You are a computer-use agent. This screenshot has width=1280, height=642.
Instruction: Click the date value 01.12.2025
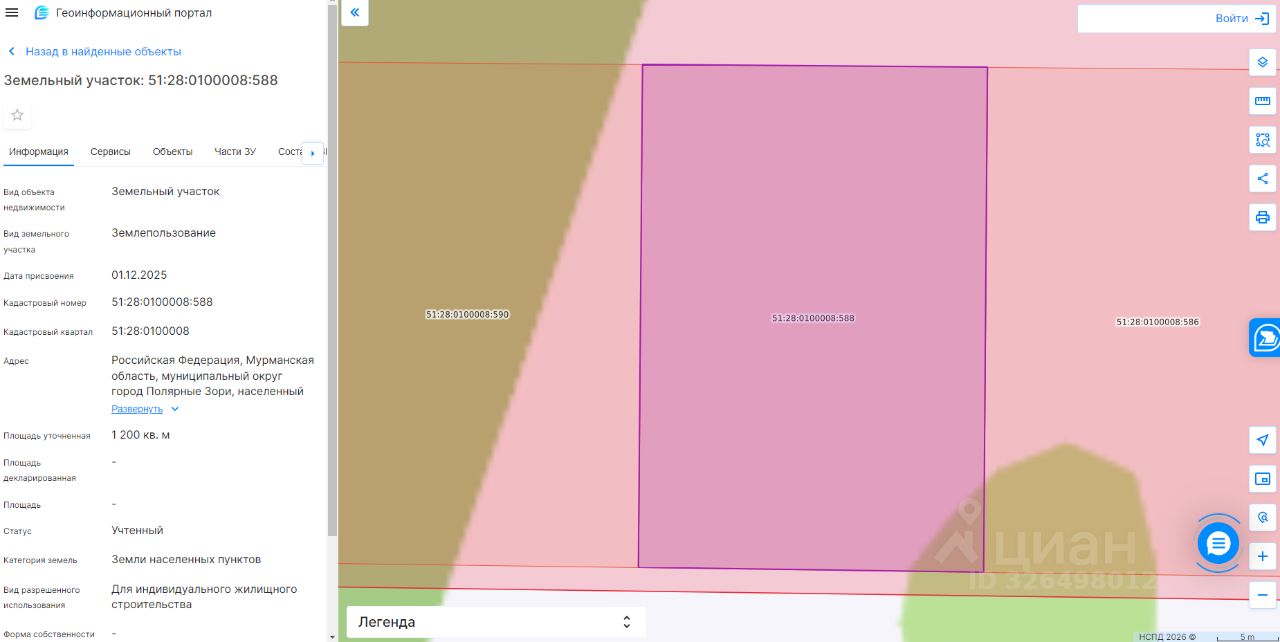point(139,275)
